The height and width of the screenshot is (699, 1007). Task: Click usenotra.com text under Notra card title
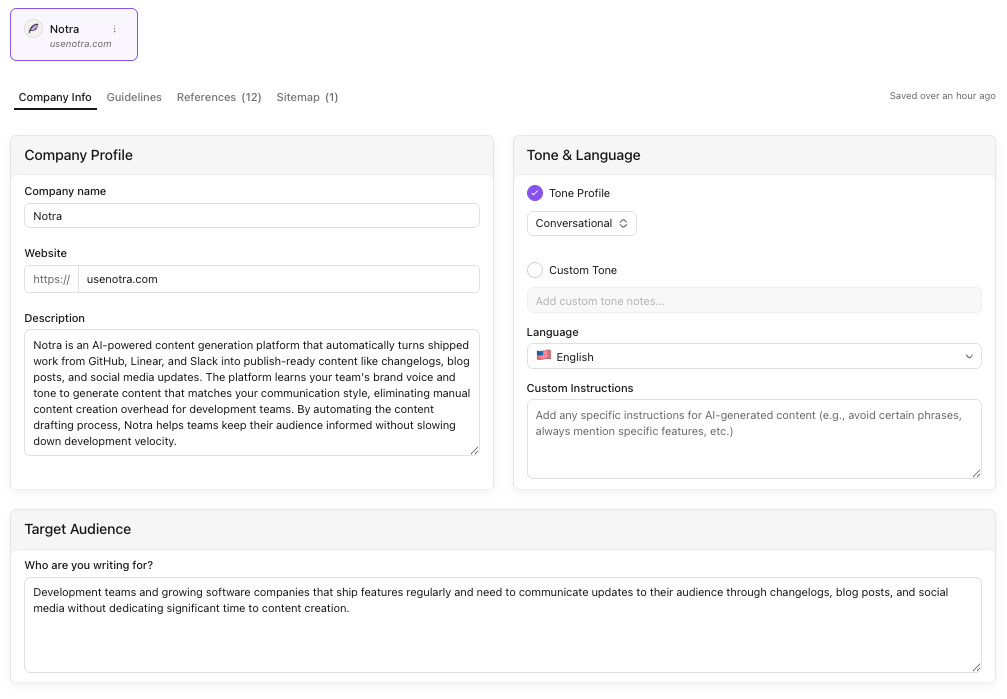pos(80,44)
